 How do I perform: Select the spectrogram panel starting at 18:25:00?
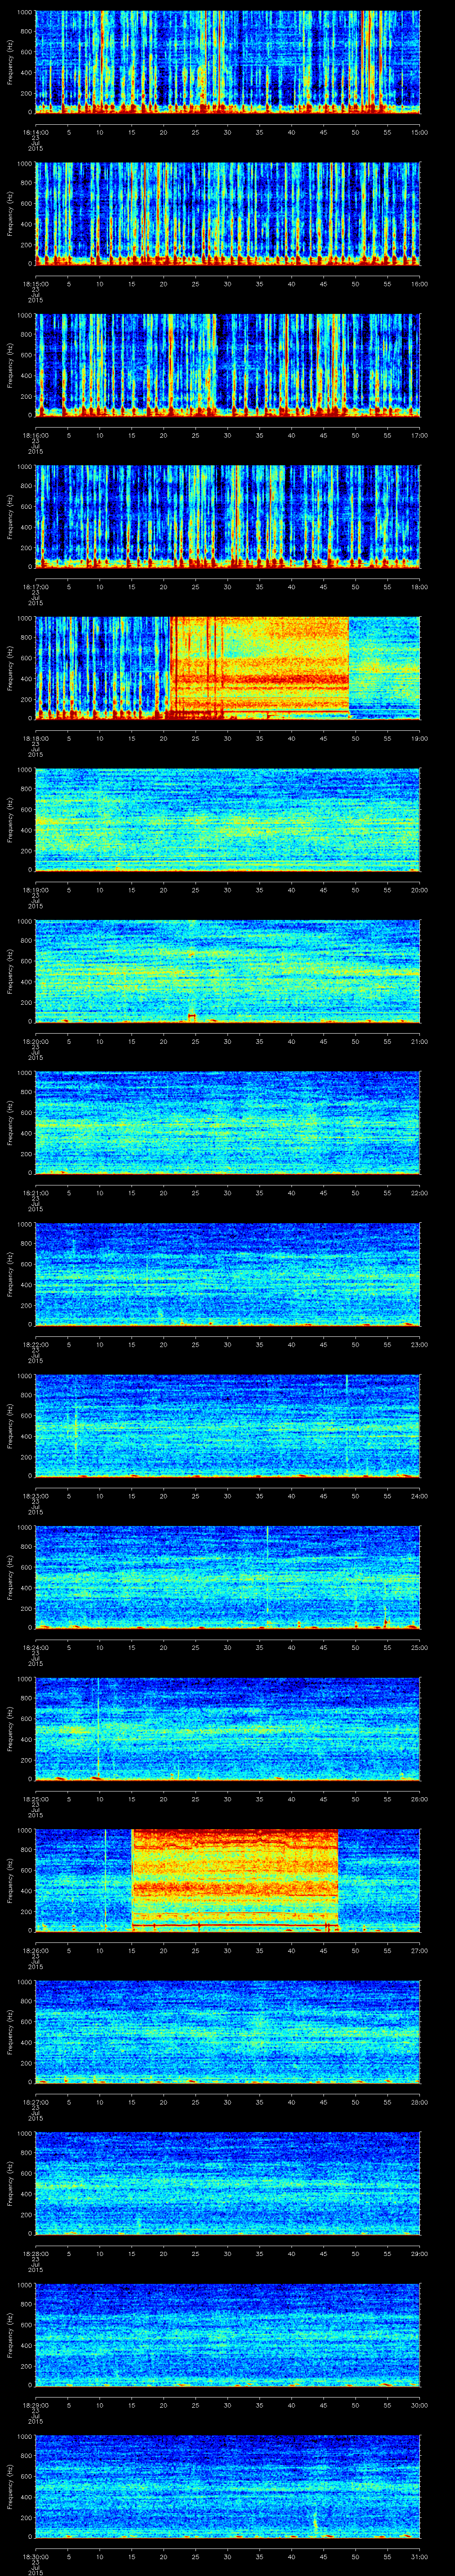pyautogui.click(x=228, y=1728)
